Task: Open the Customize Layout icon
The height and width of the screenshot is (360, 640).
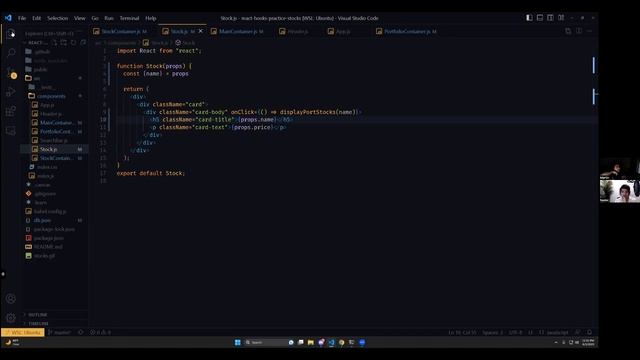Action: click(561, 18)
